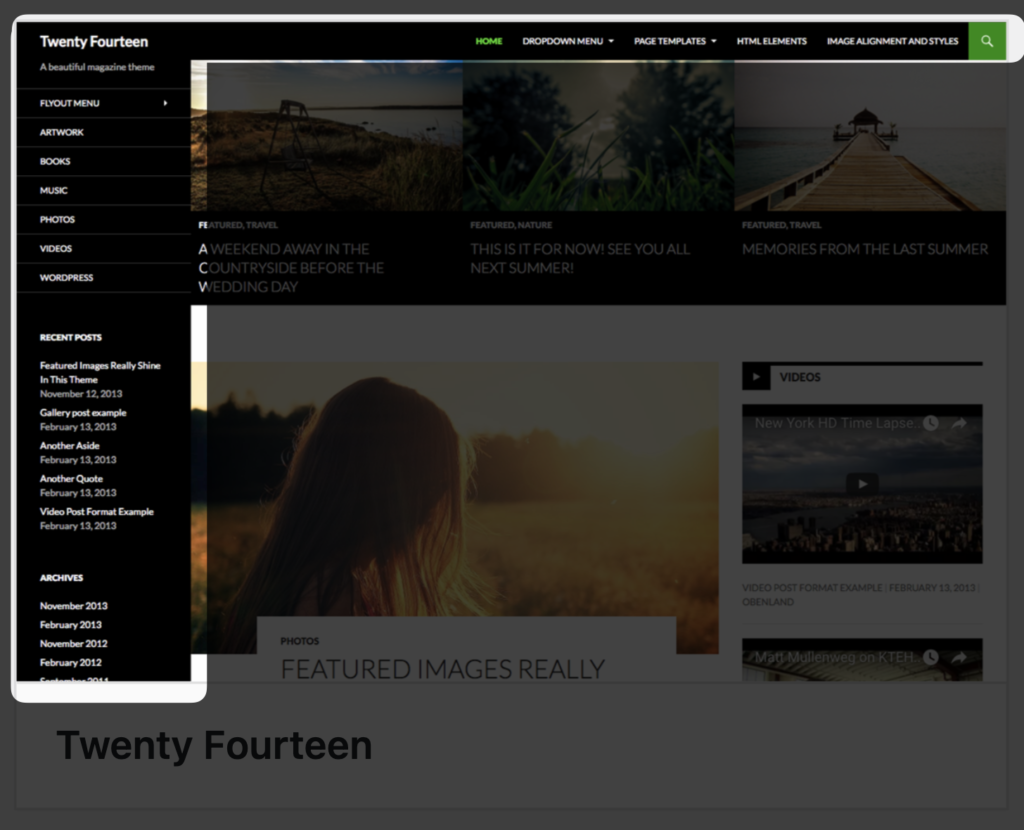The width and height of the screenshot is (1024, 830).
Task: Open Image Alignment and Styles menu
Action: pyautogui.click(x=892, y=41)
